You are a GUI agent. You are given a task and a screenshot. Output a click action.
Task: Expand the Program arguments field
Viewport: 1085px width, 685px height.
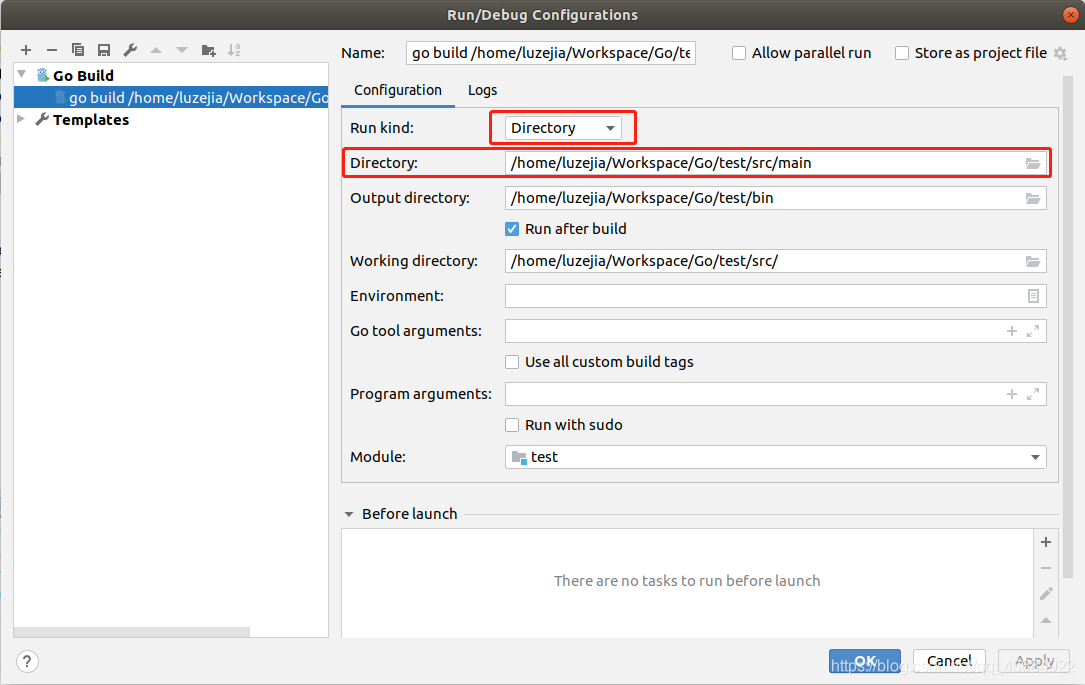pos(1033,394)
